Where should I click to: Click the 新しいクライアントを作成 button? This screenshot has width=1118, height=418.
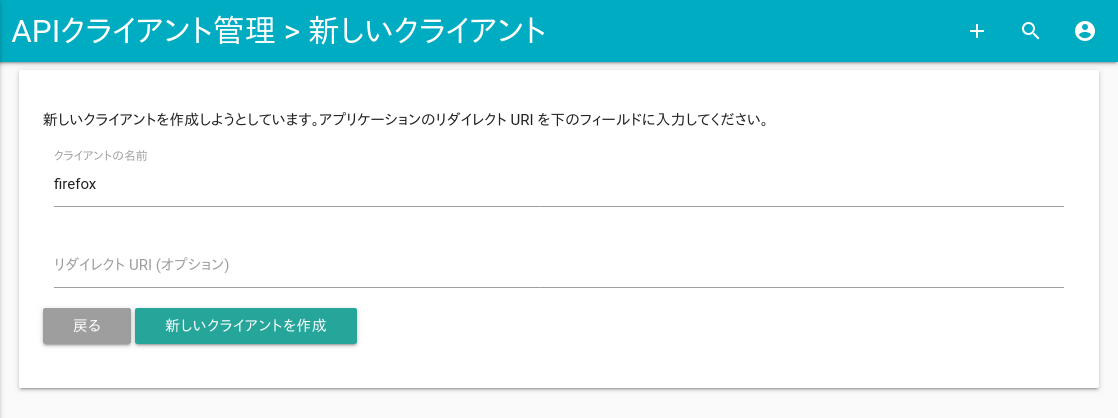pyautogui.click(x=246, y=326)
